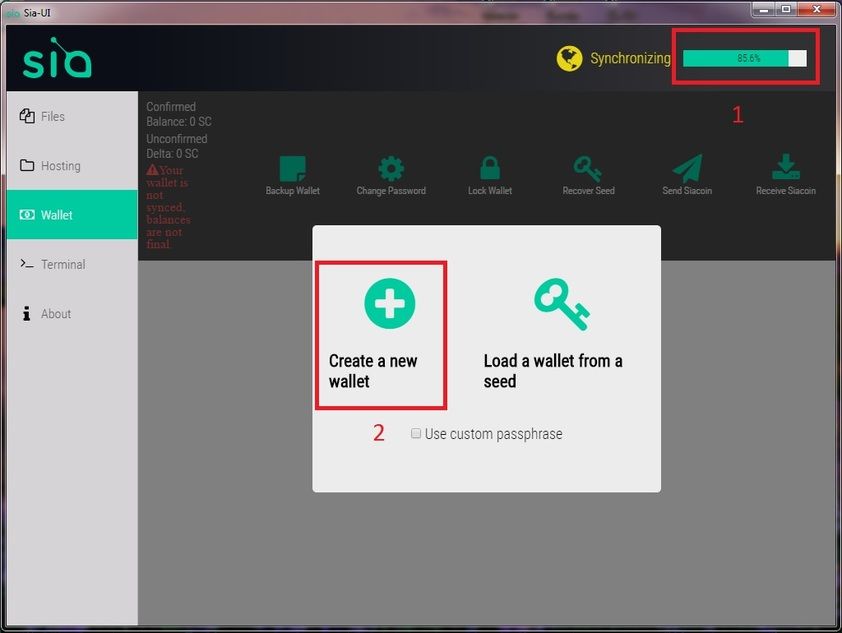Click the Receive Siacoin download icon
This screenshot has width=842, height=633.
786,167
